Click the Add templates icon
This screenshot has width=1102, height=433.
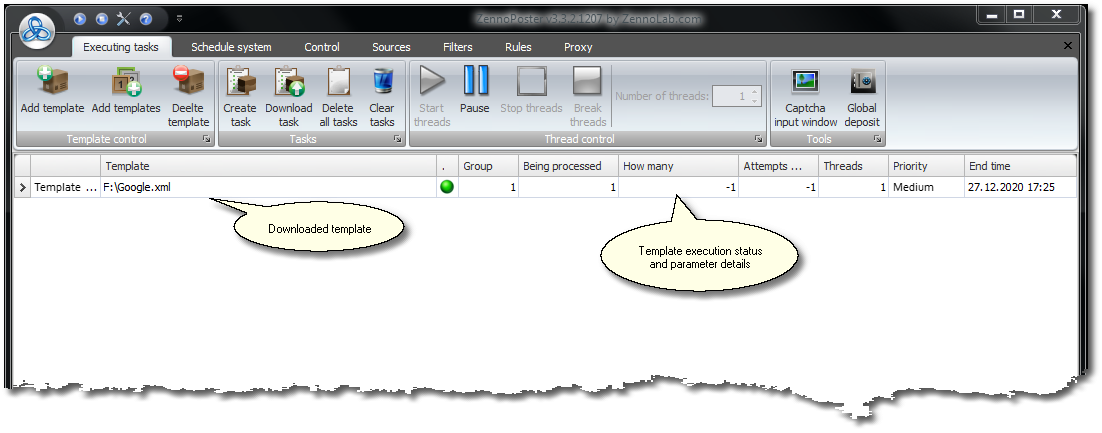(x=126, y=82)
